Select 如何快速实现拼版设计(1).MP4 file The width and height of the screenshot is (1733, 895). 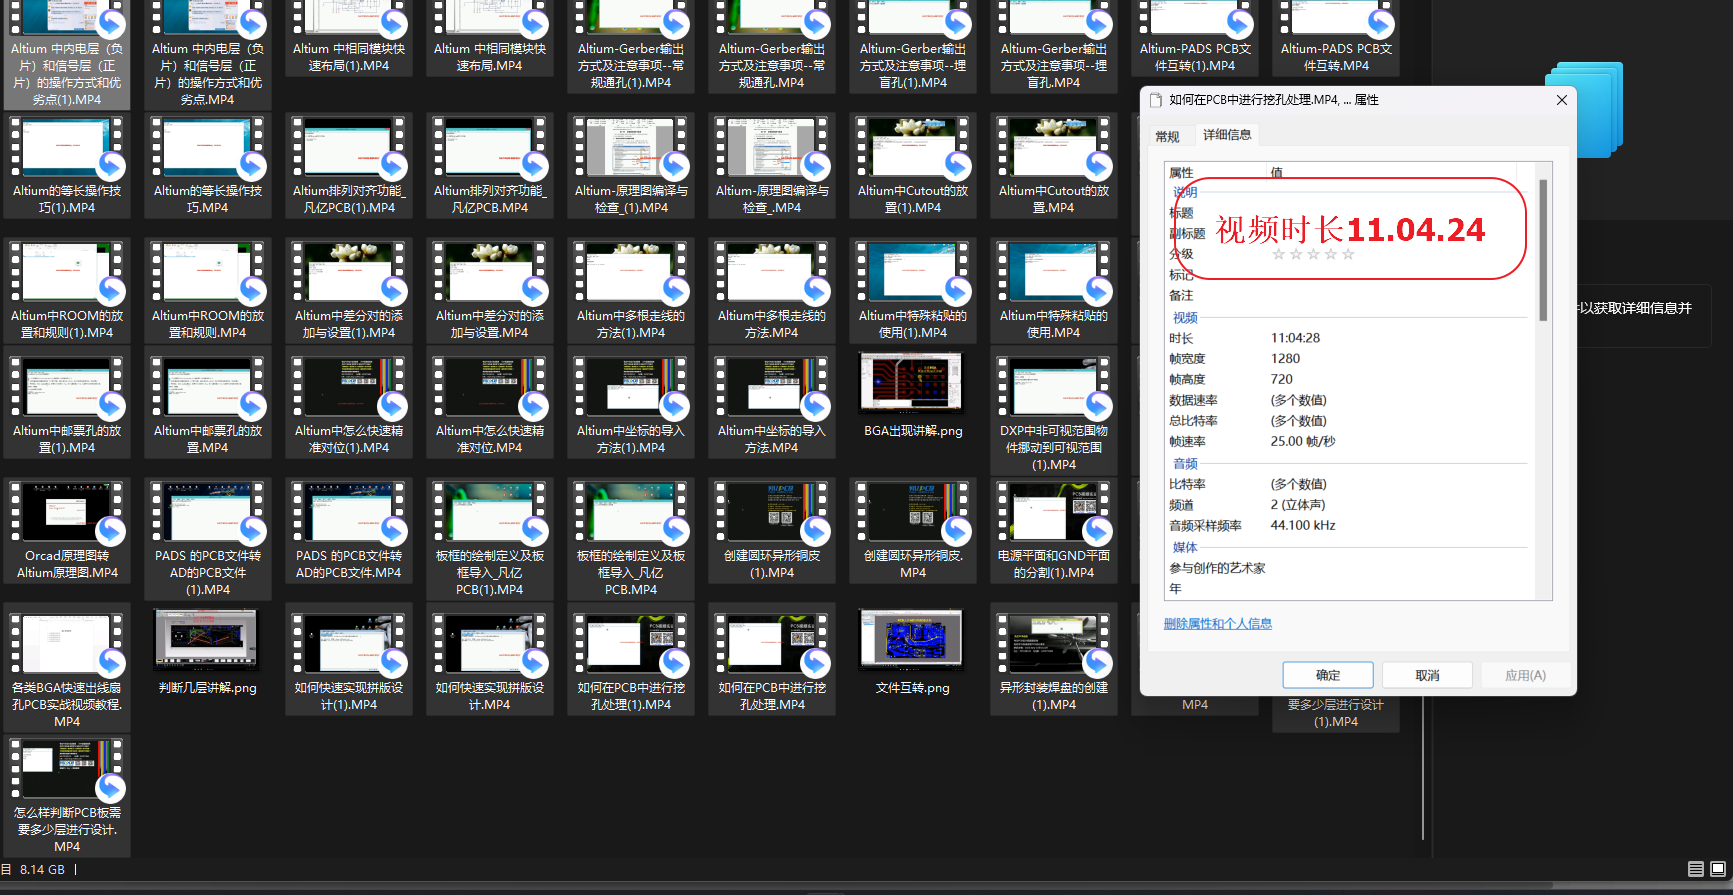pyautogui.click(x=349, y=659)
